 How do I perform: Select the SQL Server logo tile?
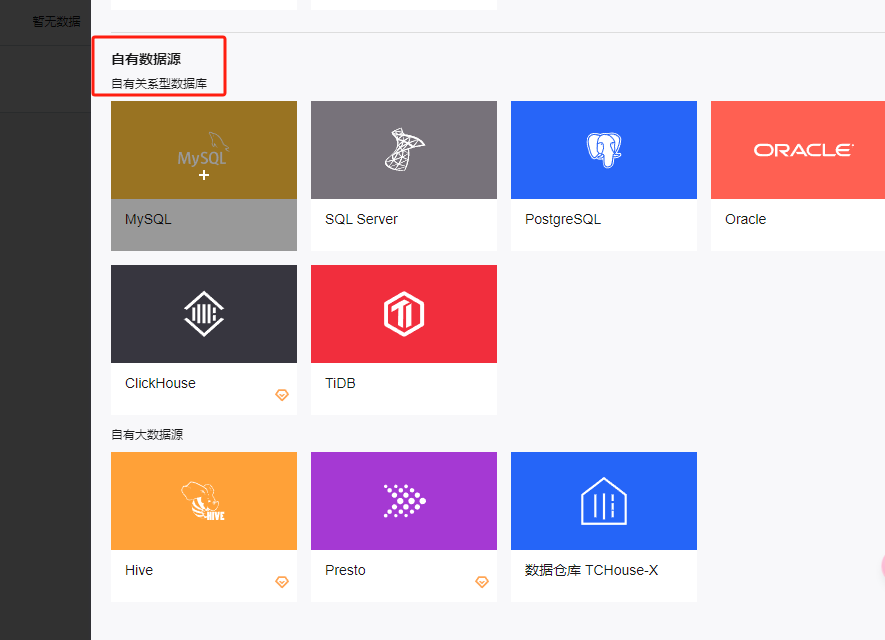[x=404, y=150]
